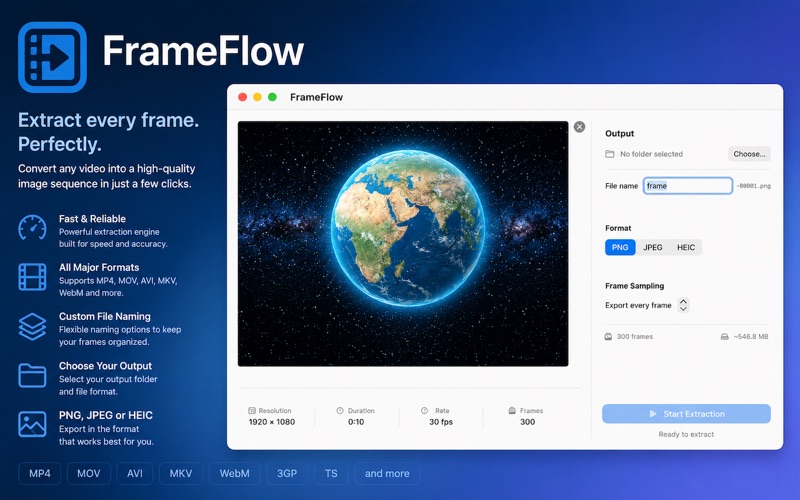Click the stacked layers Custom File Naming icon
Image resolution: width=800 pixels, height=500 pixels.
32,327
